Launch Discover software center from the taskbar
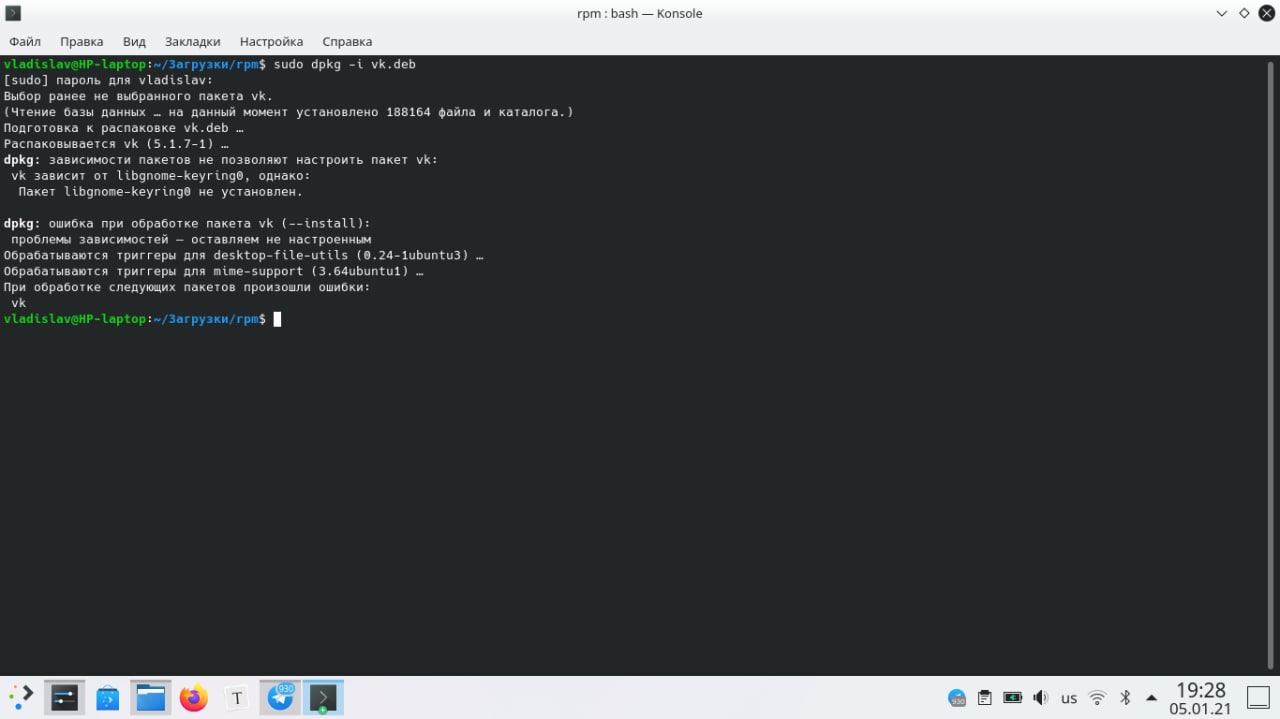Viewport: 1280px width, 719px height. pyautogui.click(x=107, y=697)
